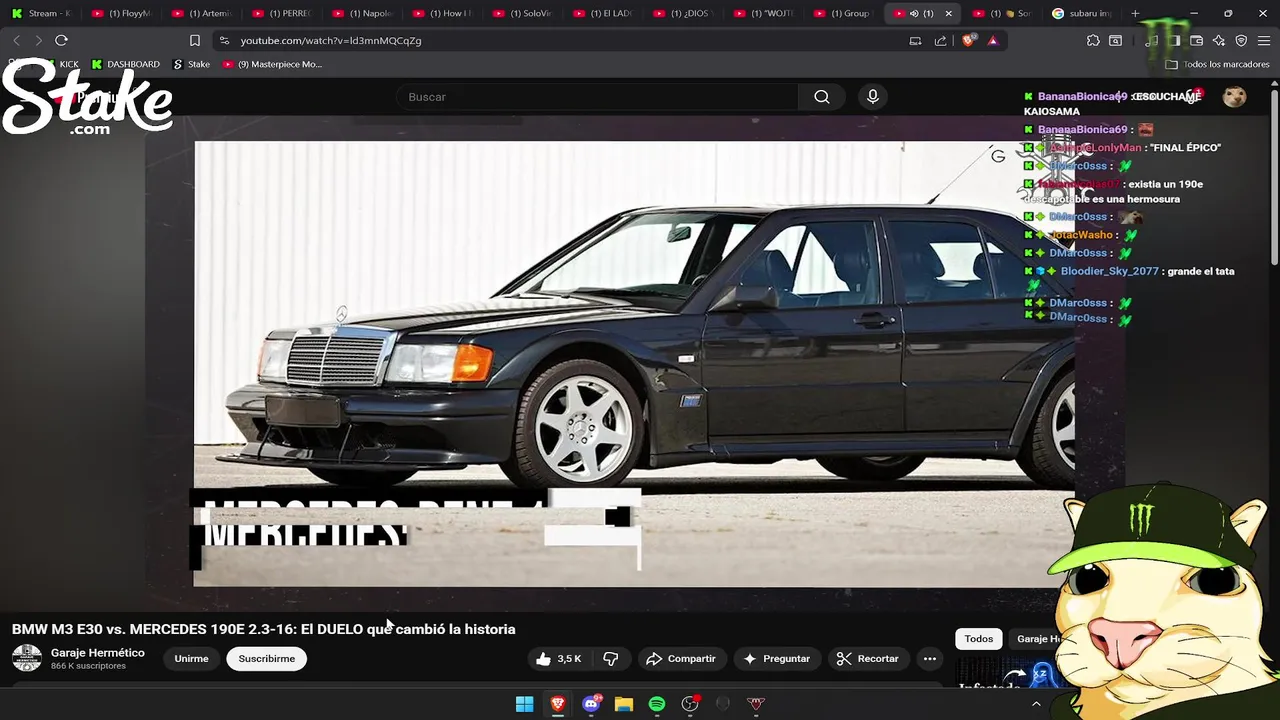
Task: Select the Todos filter chip
Action: click(979, 638)
